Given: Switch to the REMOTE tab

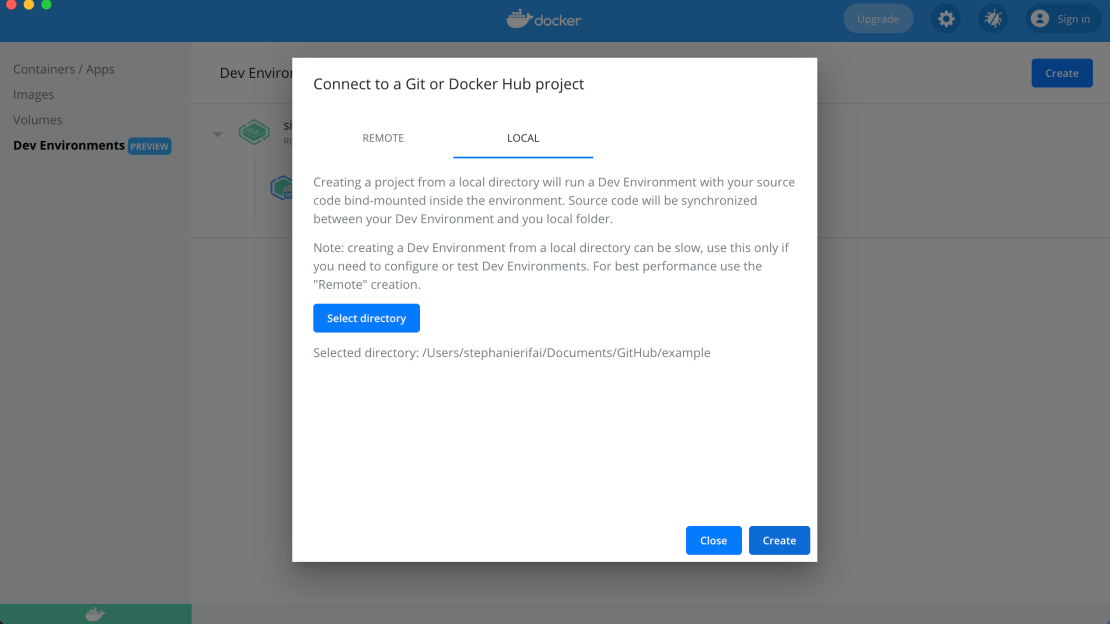Looking at the screenshot, I should (383, 138).
